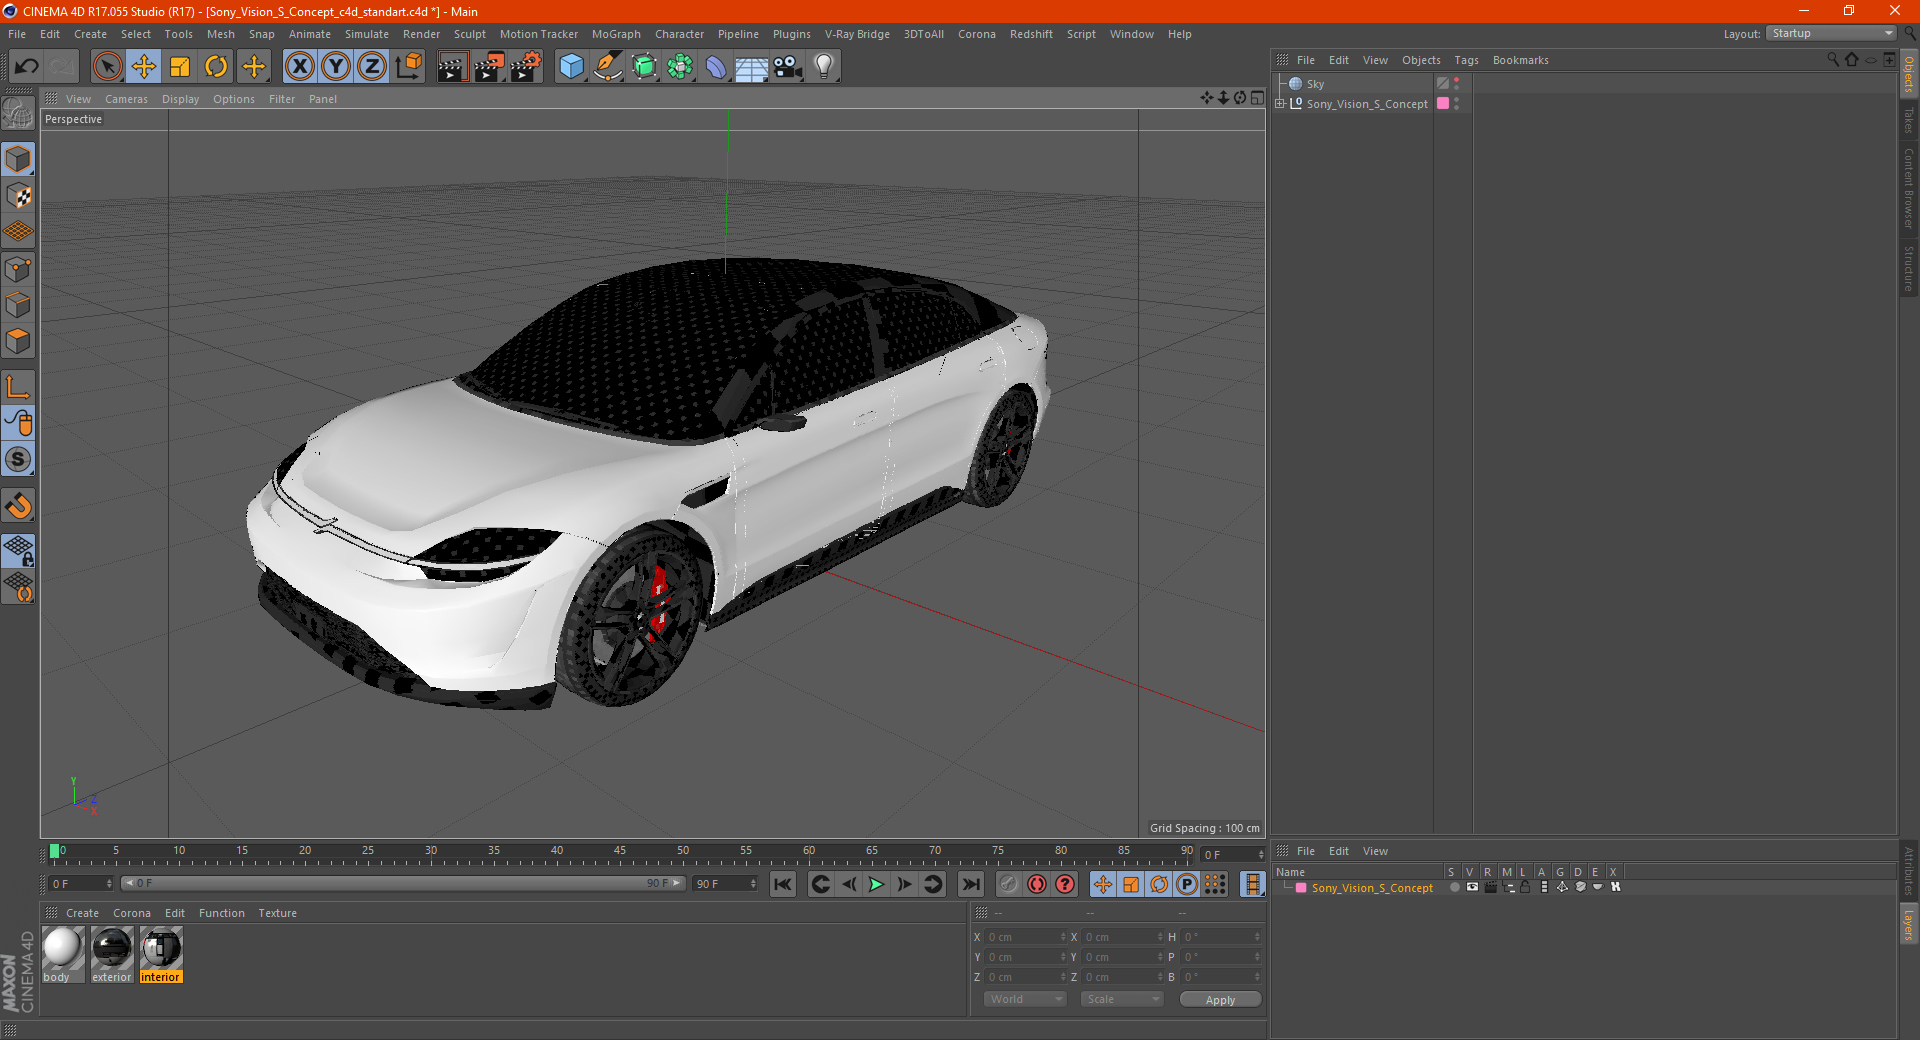This screenshot has height=1040, width=1920.
Task: Open the World coordinate dropdown
Action: [1025, 999]
